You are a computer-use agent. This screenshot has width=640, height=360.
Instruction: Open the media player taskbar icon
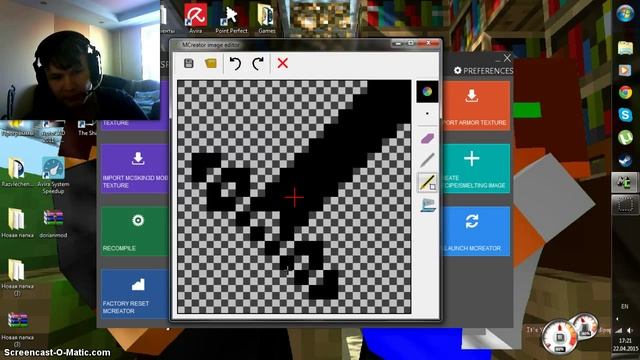625,70
